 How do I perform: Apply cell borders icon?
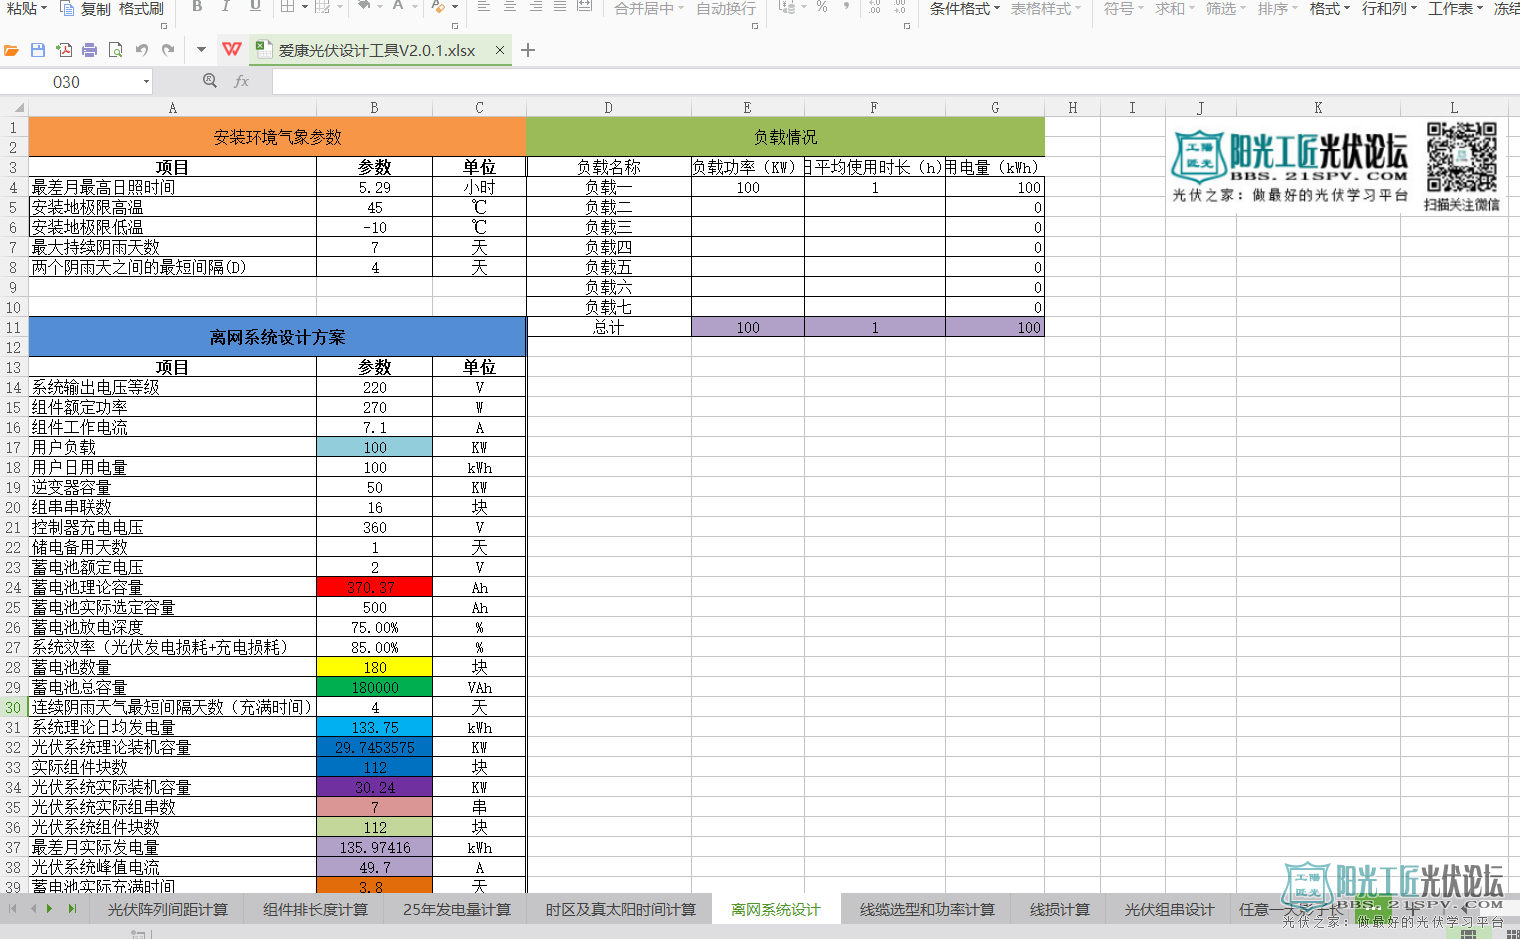[x=287, y=7]
